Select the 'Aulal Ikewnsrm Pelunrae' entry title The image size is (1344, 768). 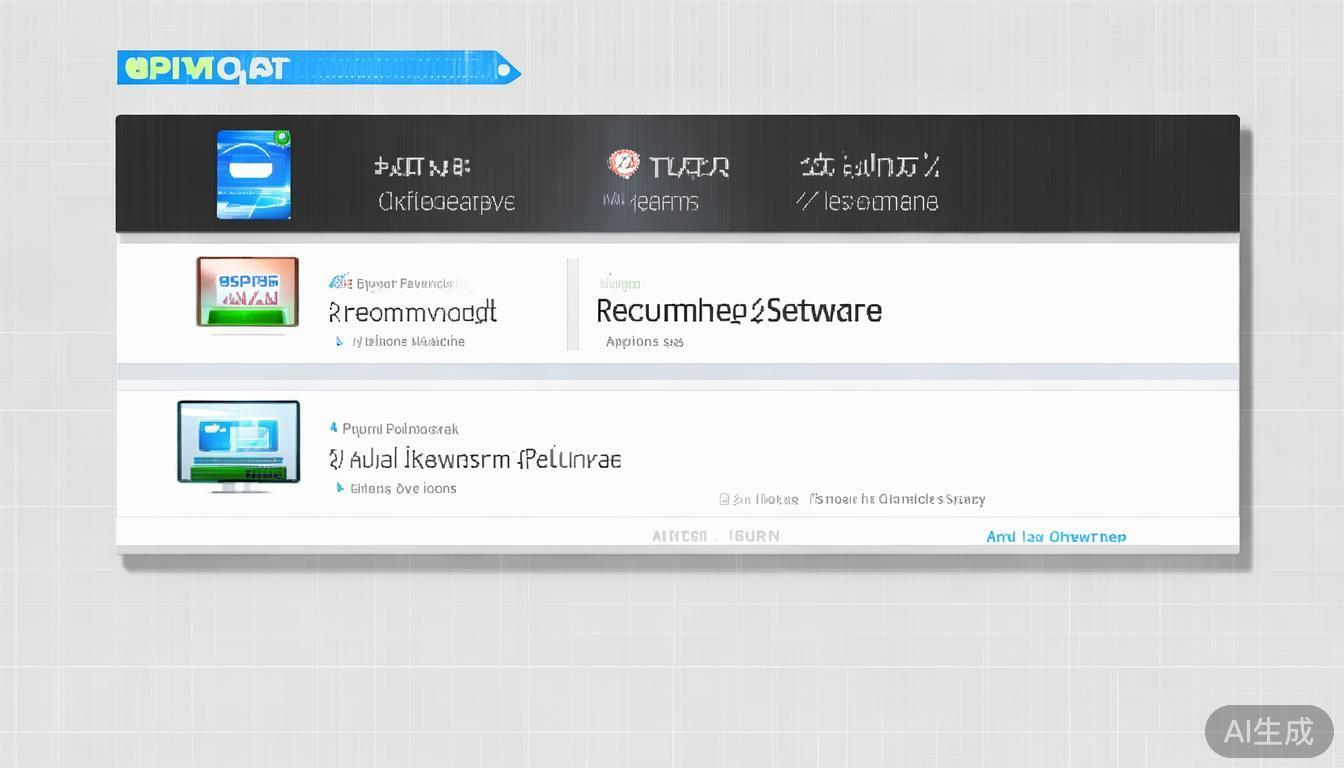pyautogui.click(x=475, y=459)
